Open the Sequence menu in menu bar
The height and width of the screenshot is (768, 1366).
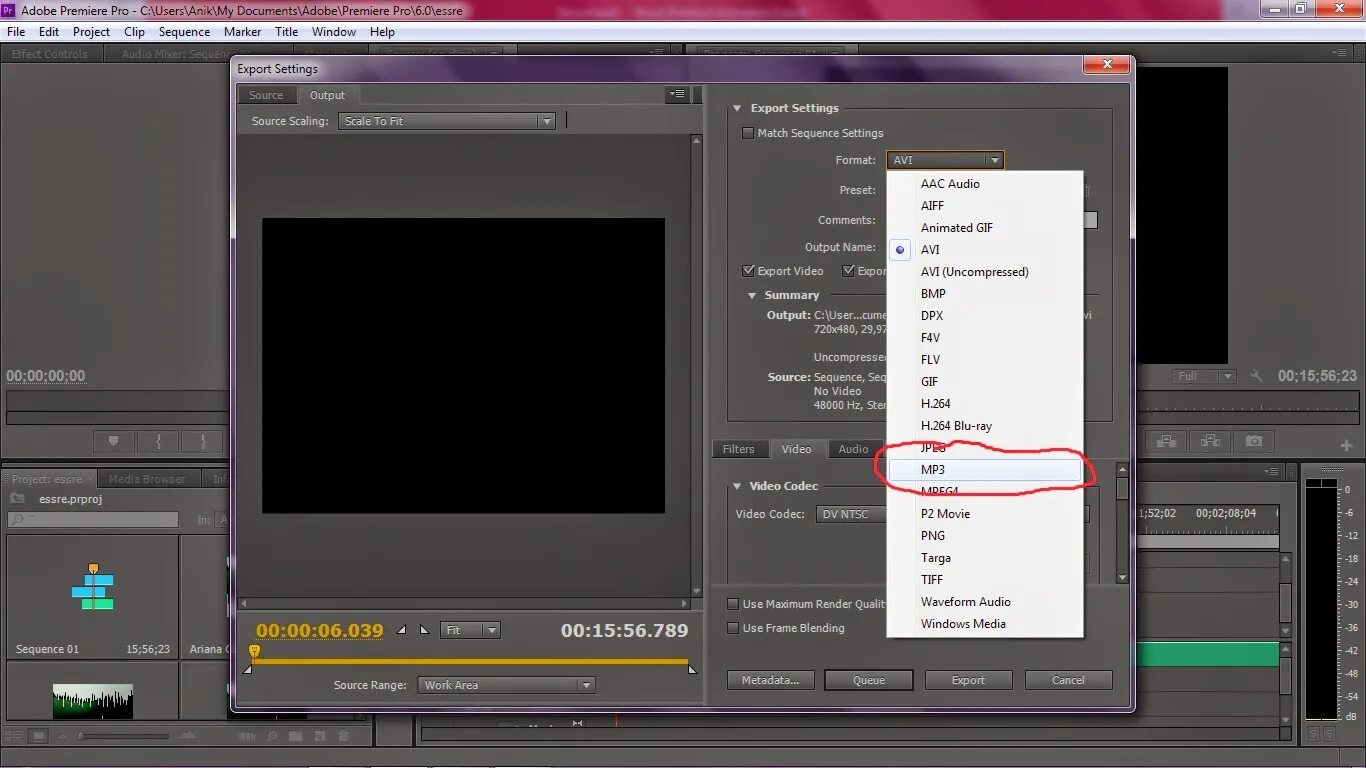click(x=184, y=32)
